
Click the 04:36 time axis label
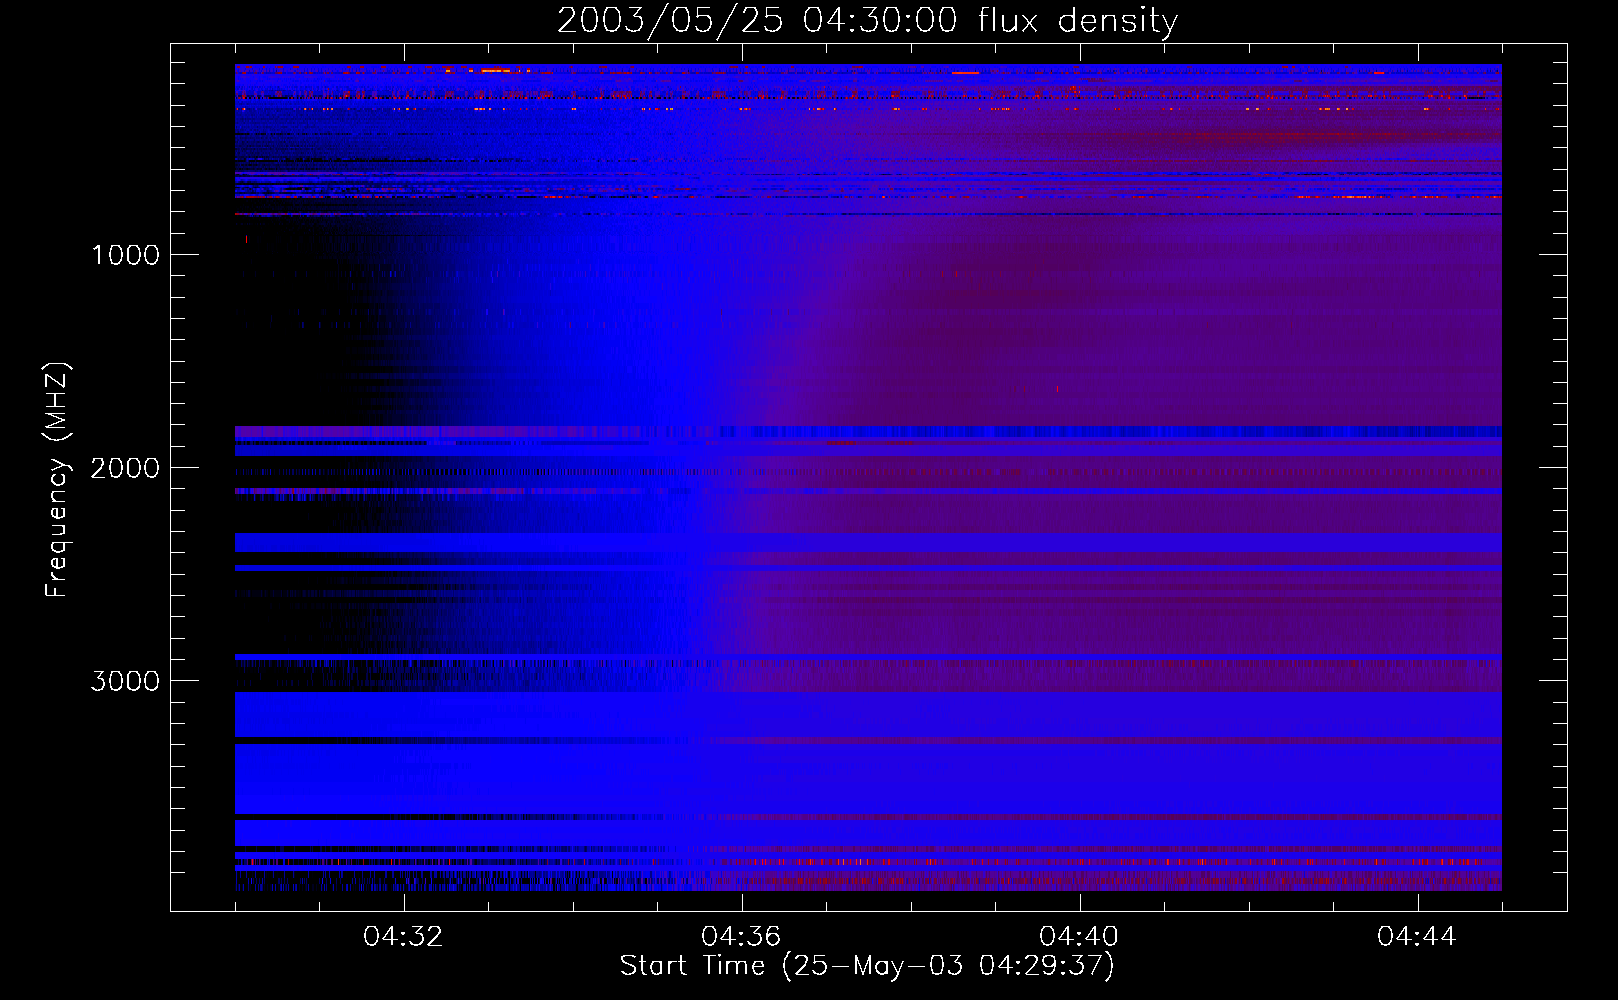pyautogui.click(x=742, y=936)
